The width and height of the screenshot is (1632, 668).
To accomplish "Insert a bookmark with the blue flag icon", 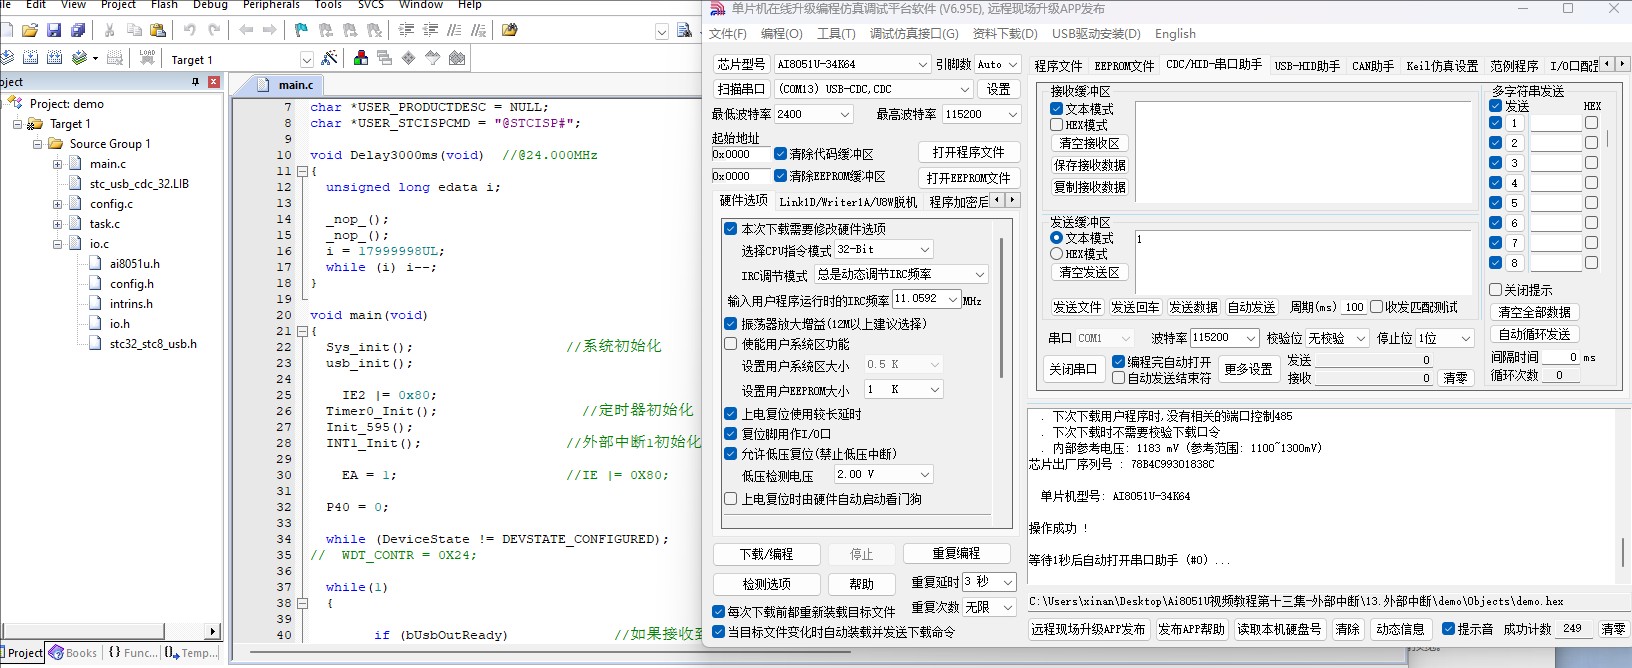I will coord(302,30).
